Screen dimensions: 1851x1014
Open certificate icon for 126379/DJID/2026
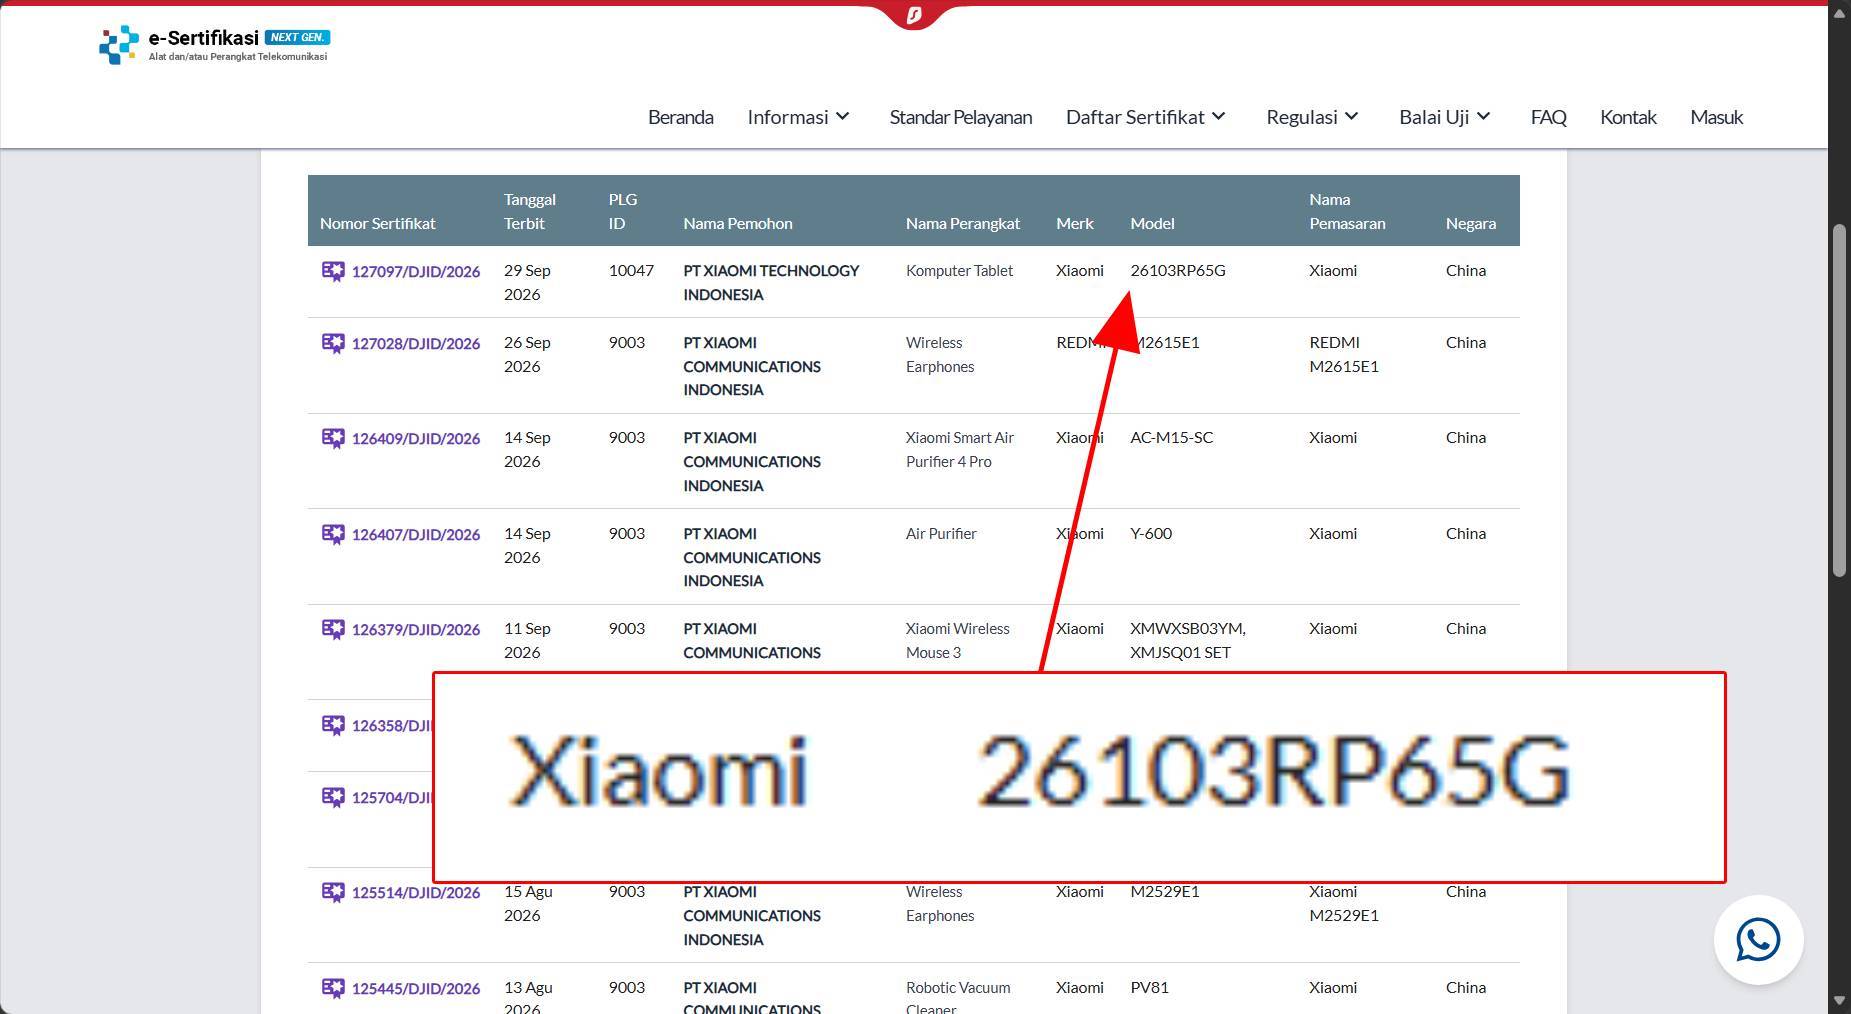(x=333, y=629)
